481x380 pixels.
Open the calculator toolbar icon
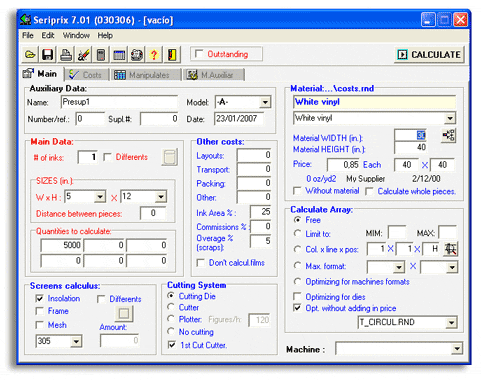pos(101,54)
